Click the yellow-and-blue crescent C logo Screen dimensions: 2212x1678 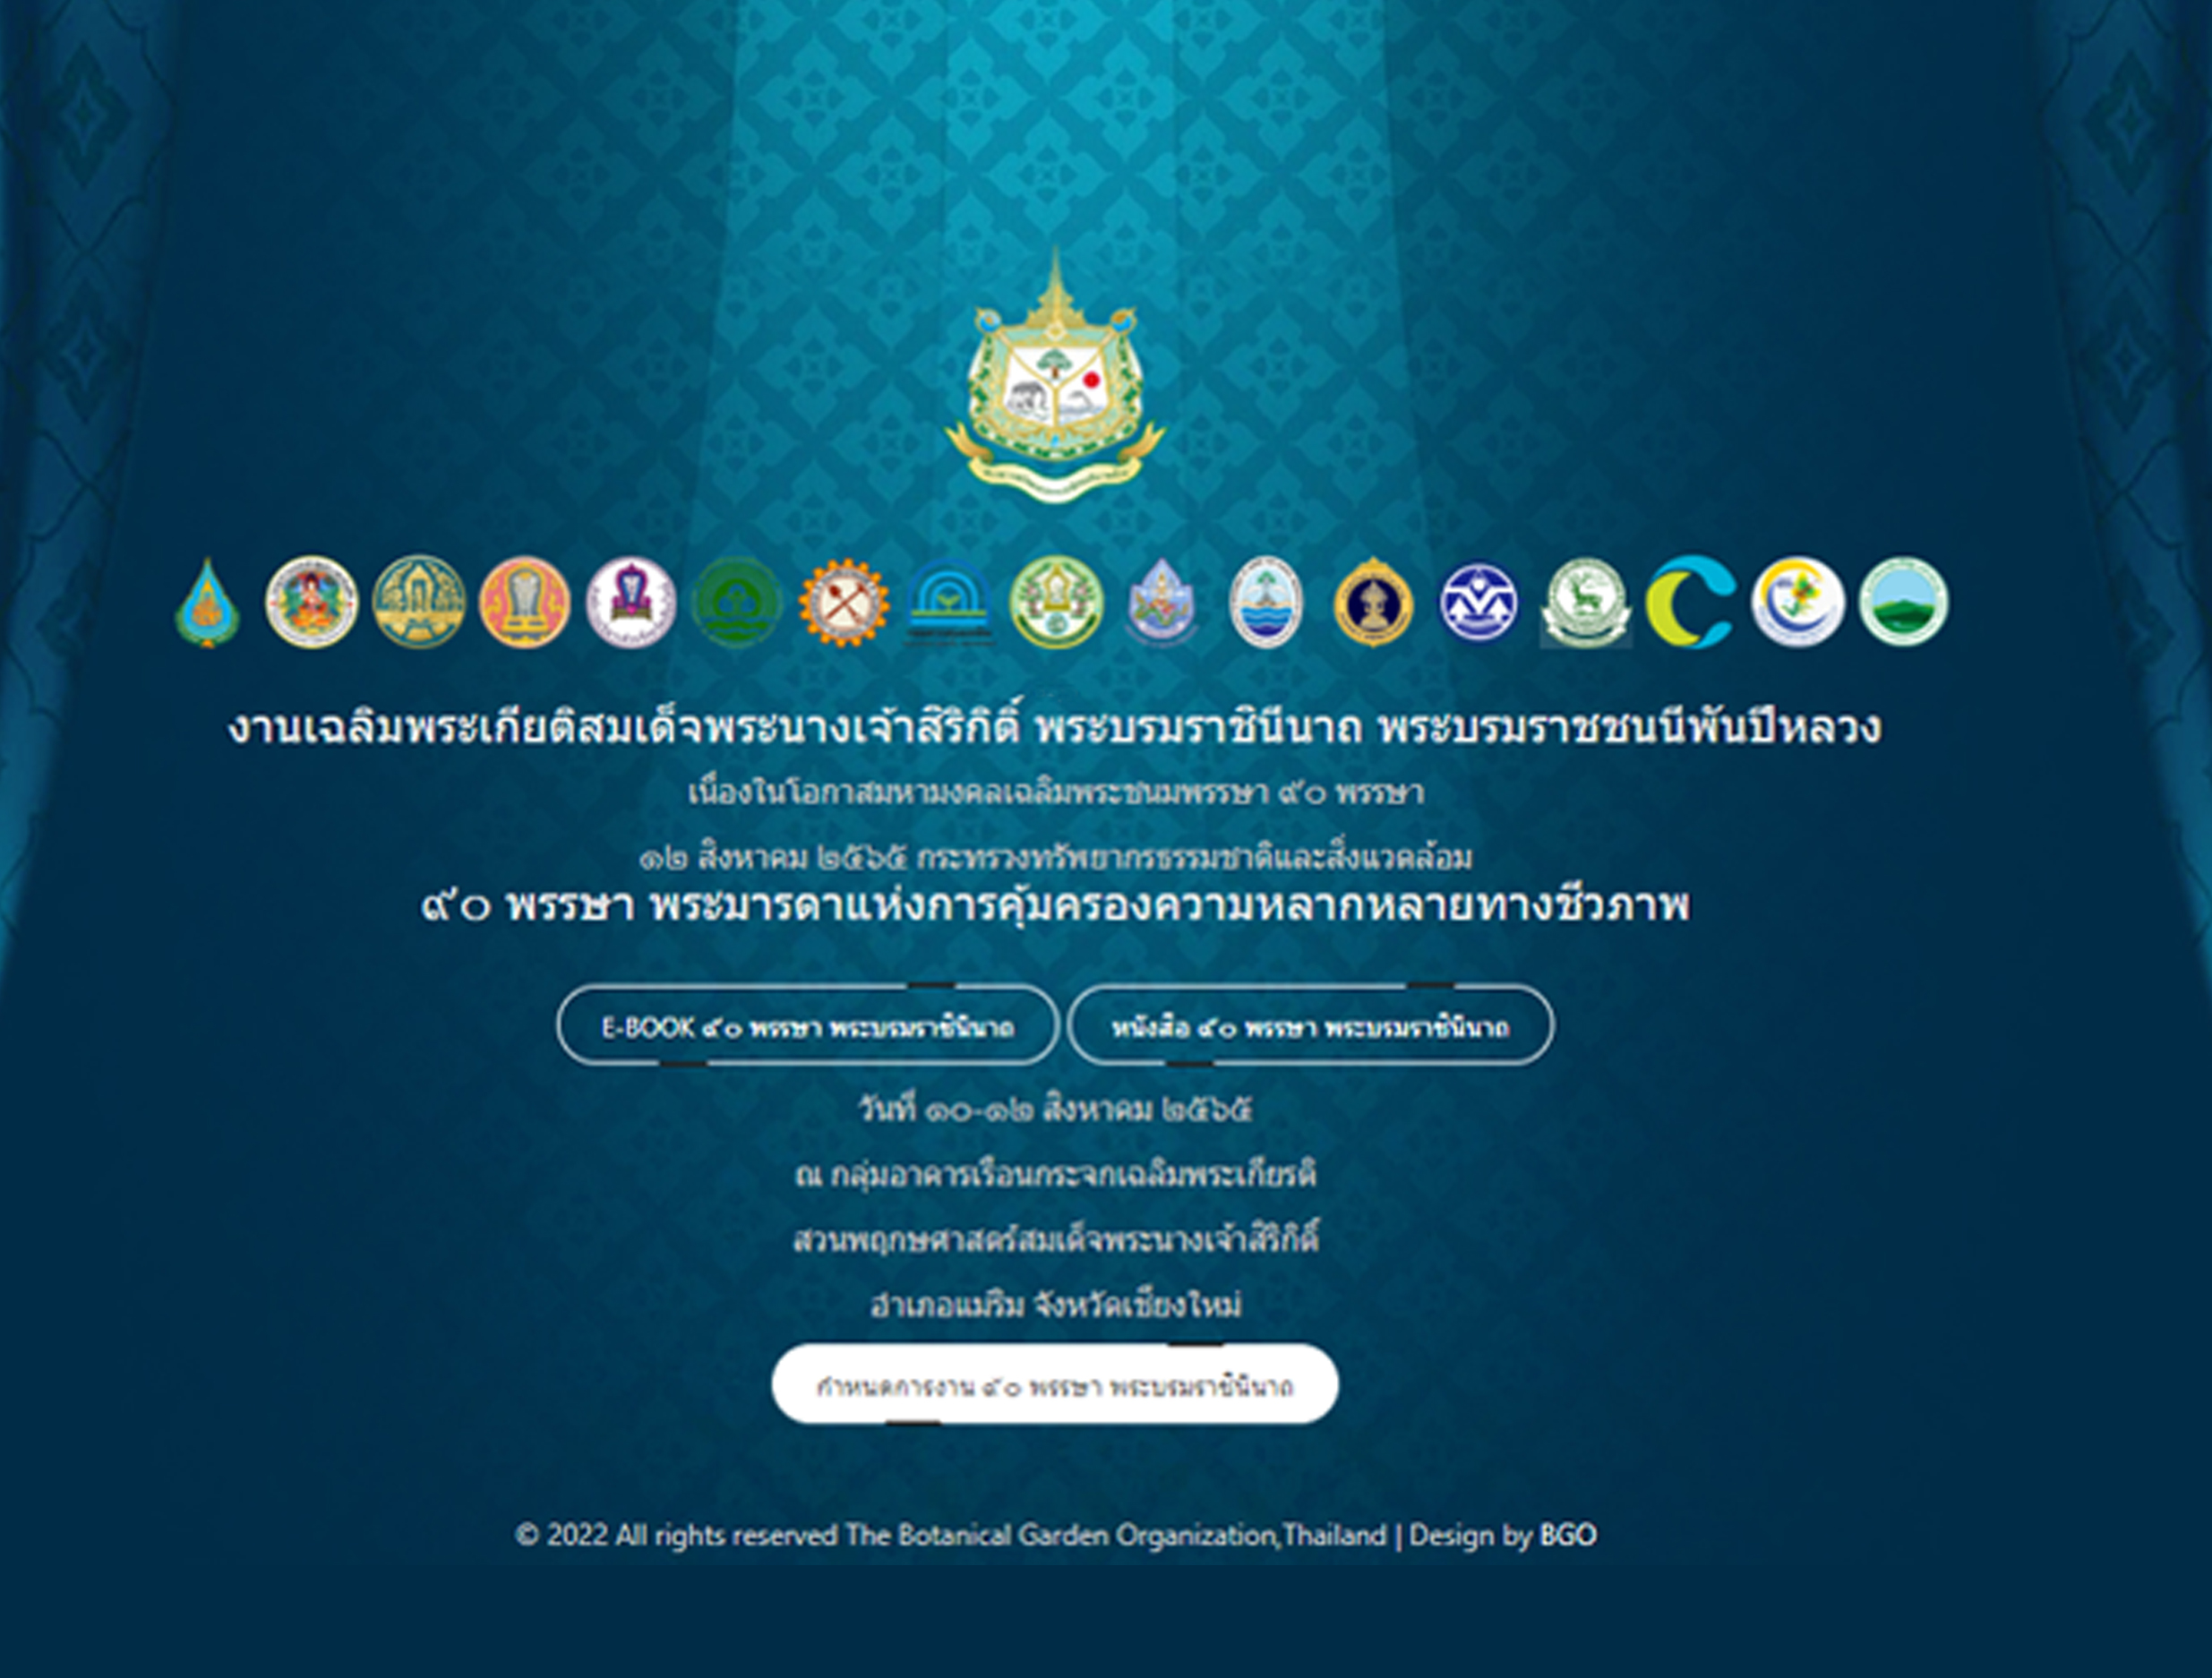point(1690,602)
